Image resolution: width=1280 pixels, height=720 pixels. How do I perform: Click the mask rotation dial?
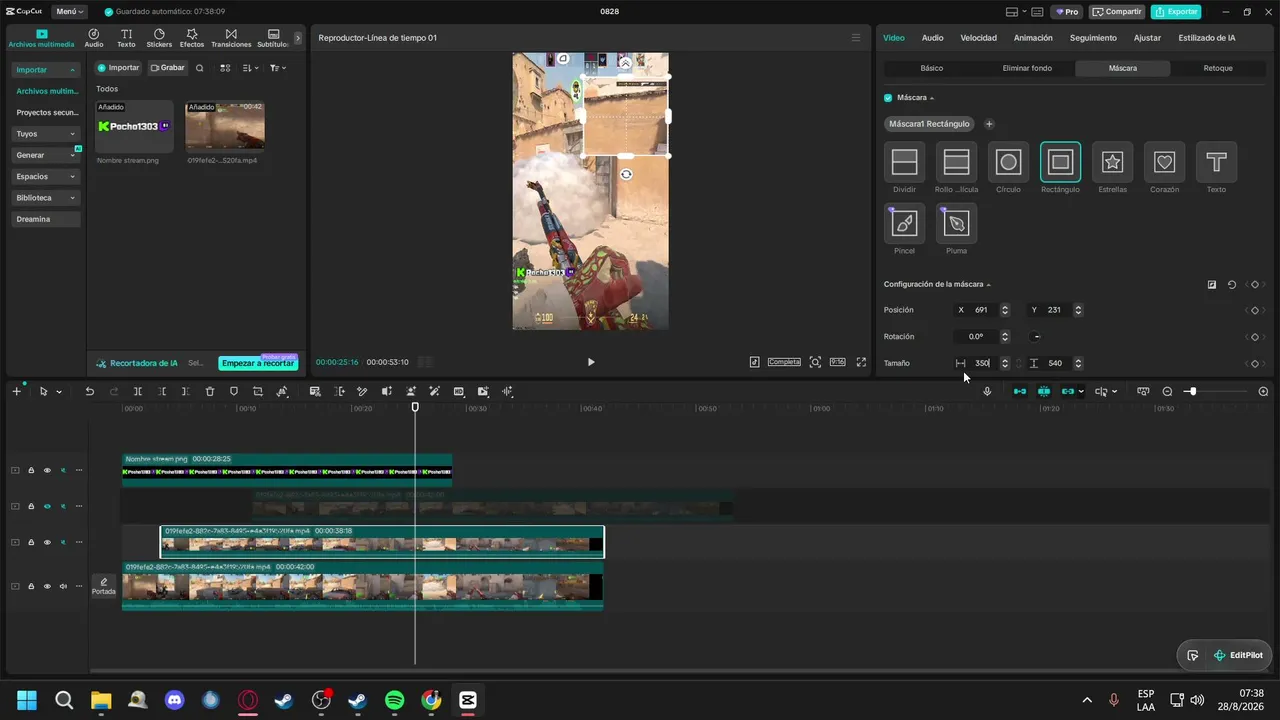(1036, 337)
